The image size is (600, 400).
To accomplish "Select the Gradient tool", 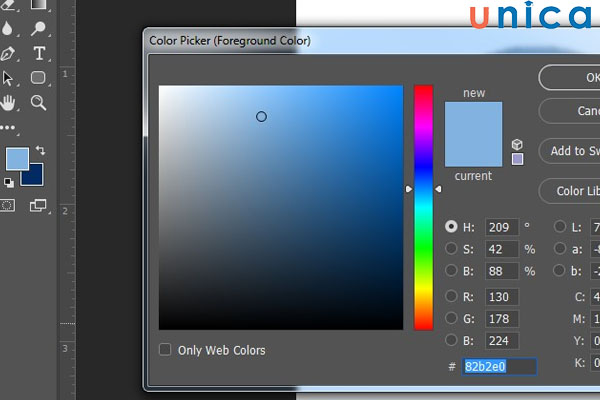I will pyautogui.click(x=38, y=4).
